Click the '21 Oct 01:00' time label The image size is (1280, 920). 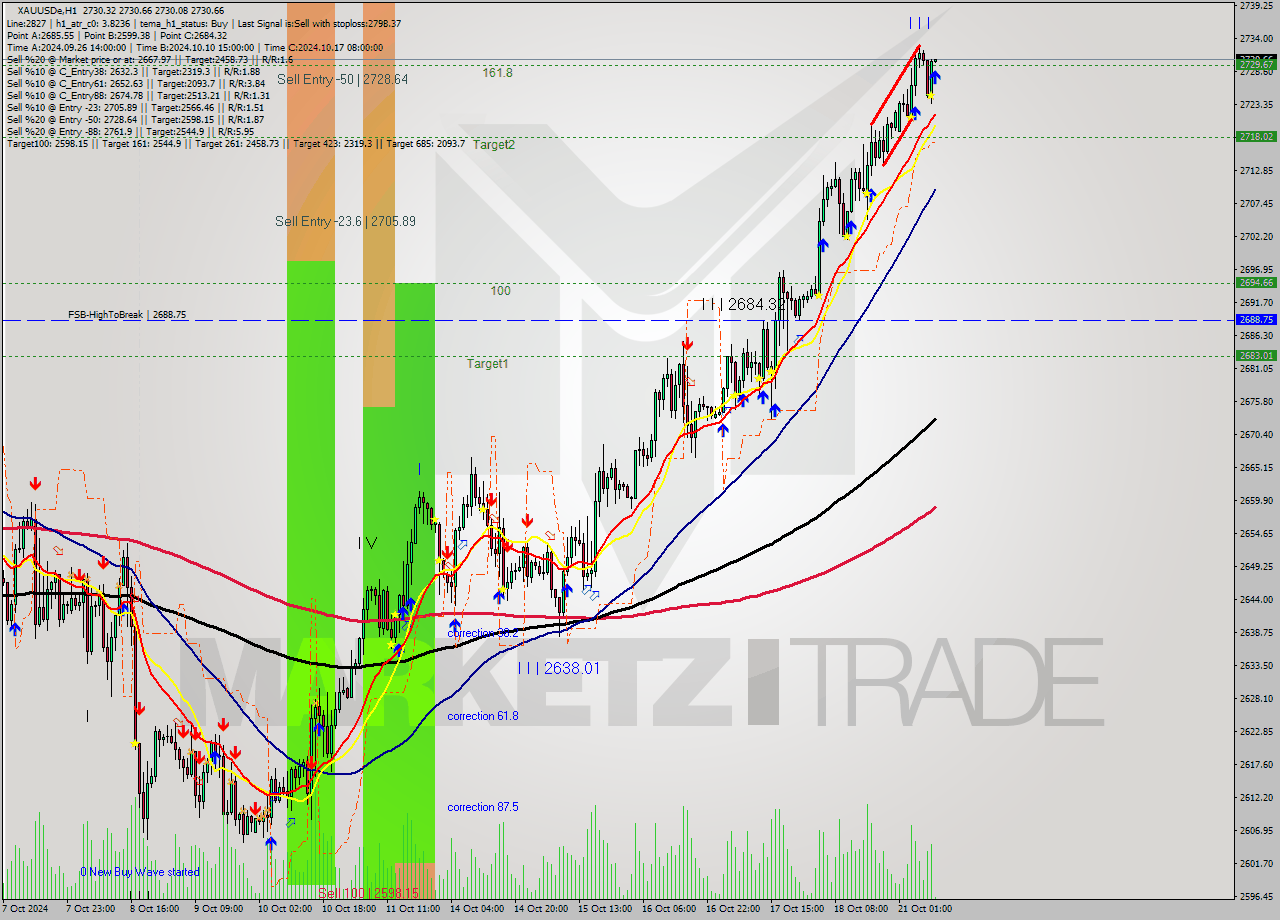(925, 909)
